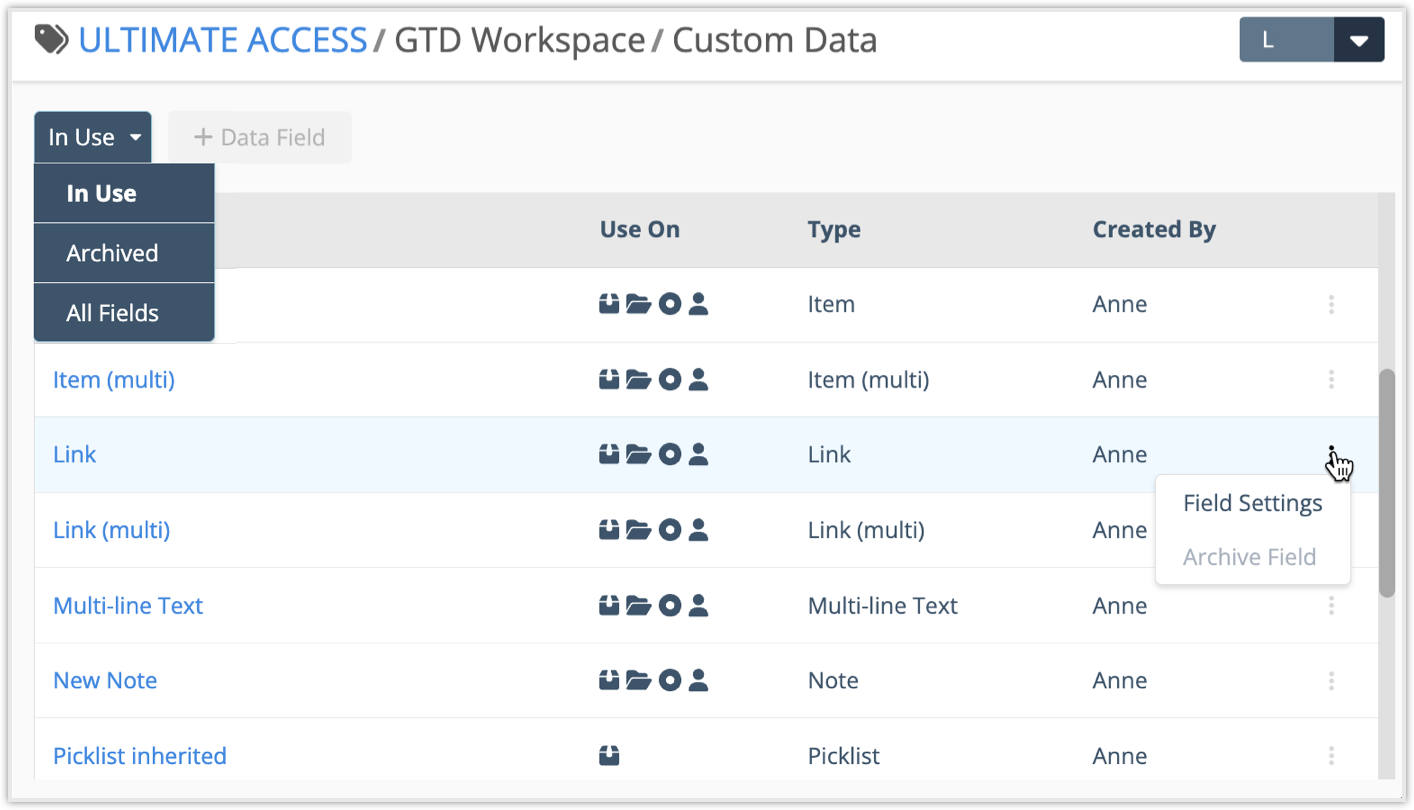Open the kebab menu for Link (multi)
Screen dimensions: 1414x810
1331,530
